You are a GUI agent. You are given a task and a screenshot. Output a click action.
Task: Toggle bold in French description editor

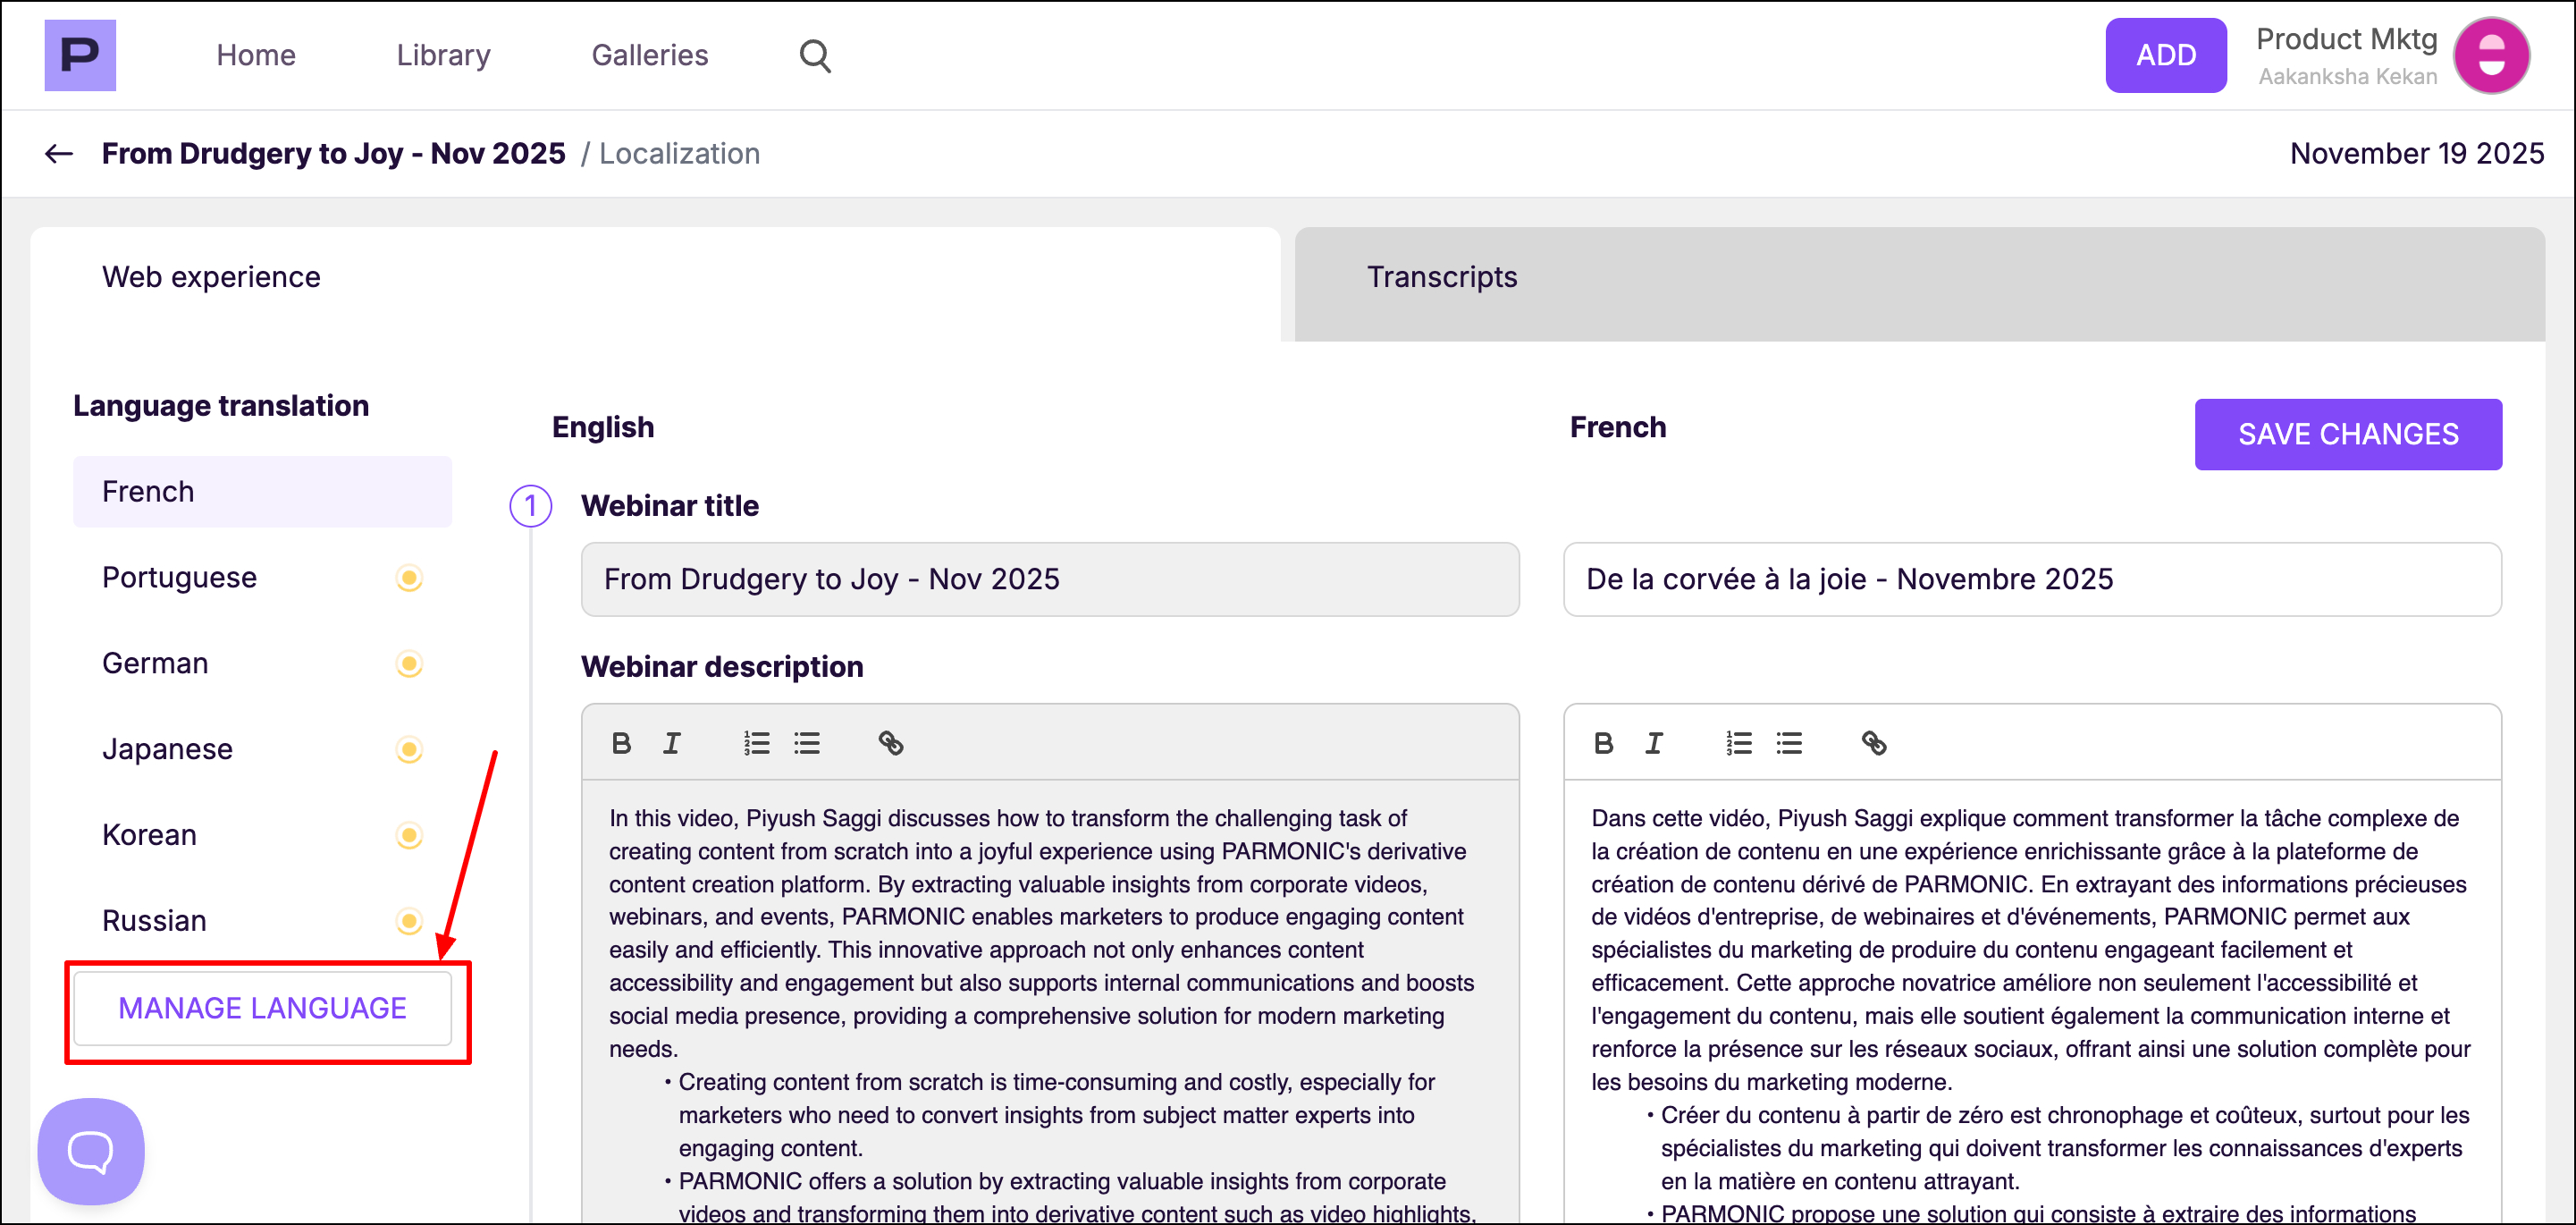click(x=1603, y=743)
